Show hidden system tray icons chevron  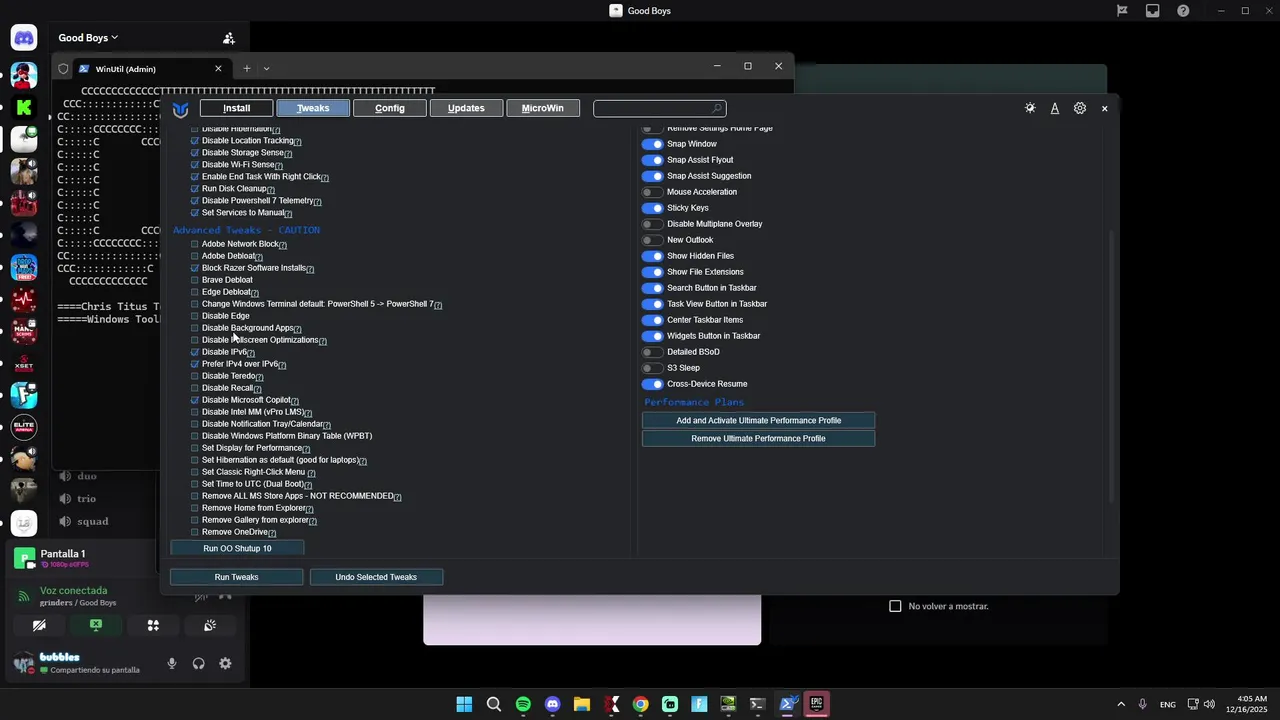click(x=1121, y=704)
